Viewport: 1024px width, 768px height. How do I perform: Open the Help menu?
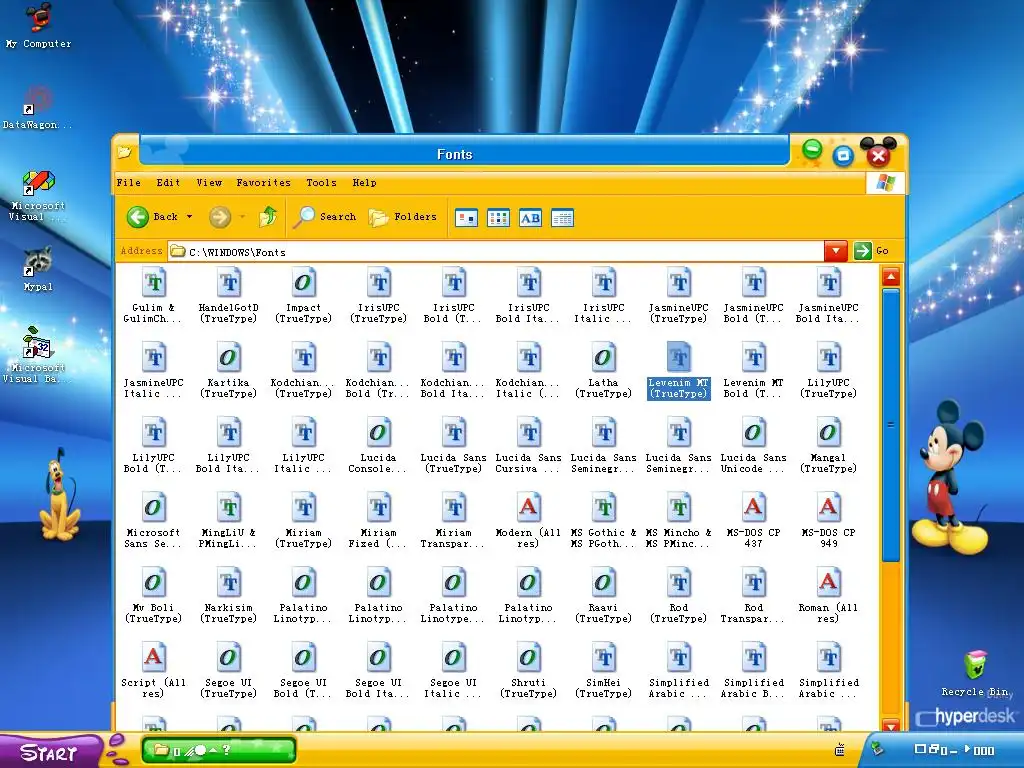364,183
